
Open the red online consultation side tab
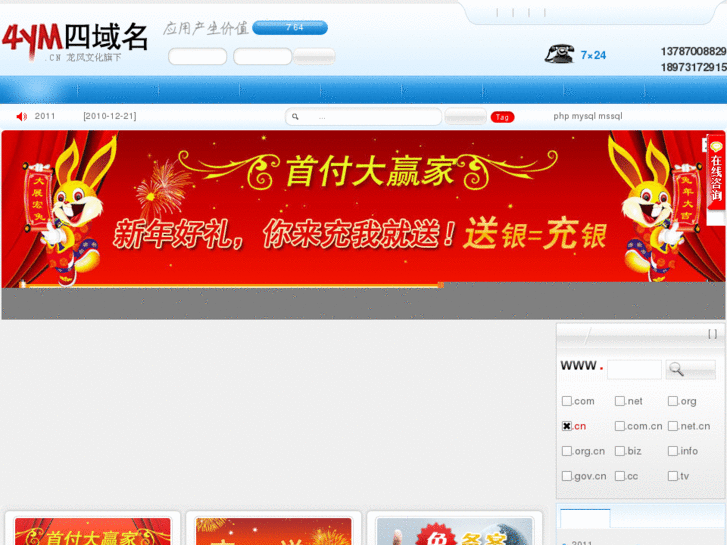(716, 173)
